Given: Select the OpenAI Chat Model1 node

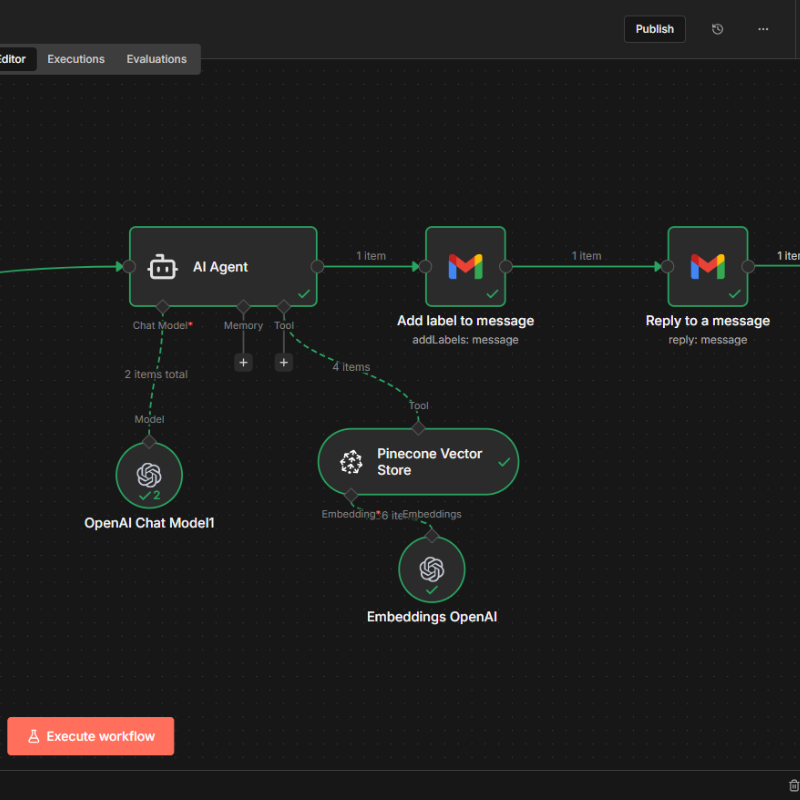Looking at the screenshot, I should click(x=149, y=475).
